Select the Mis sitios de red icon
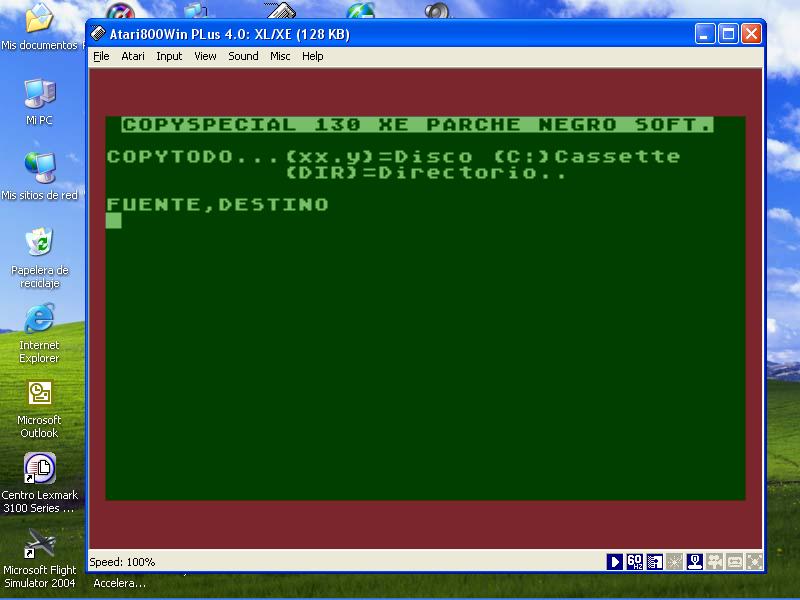This screenshot has width=800, height=600. point(39,176)
